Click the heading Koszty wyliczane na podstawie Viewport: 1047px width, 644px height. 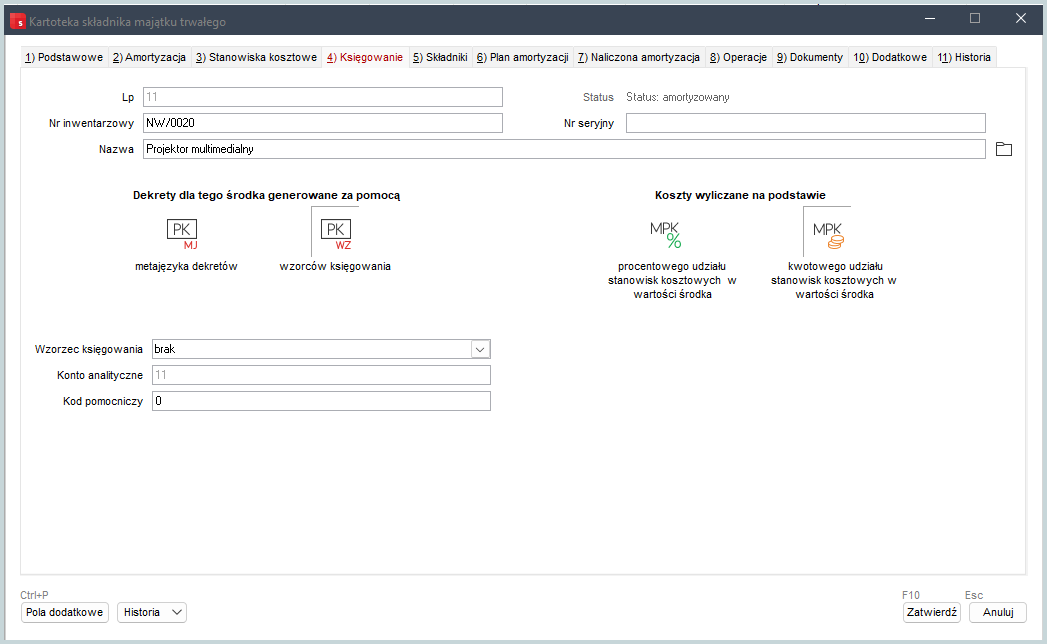coord(740,195)
